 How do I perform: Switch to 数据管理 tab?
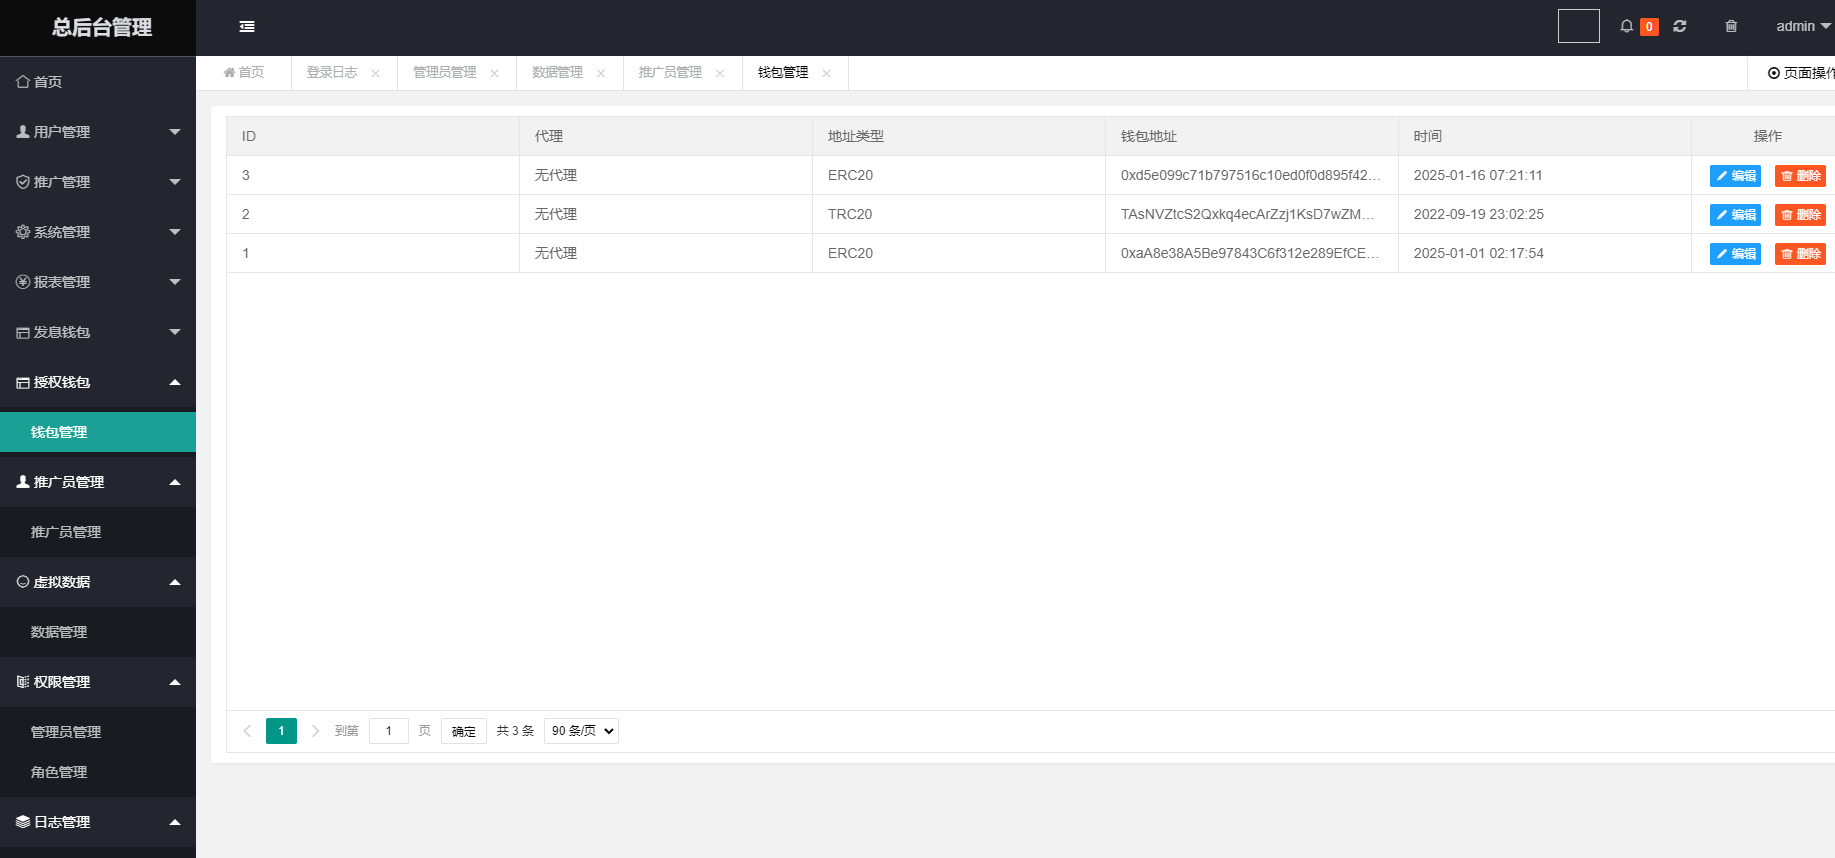(x=558, y=73)
